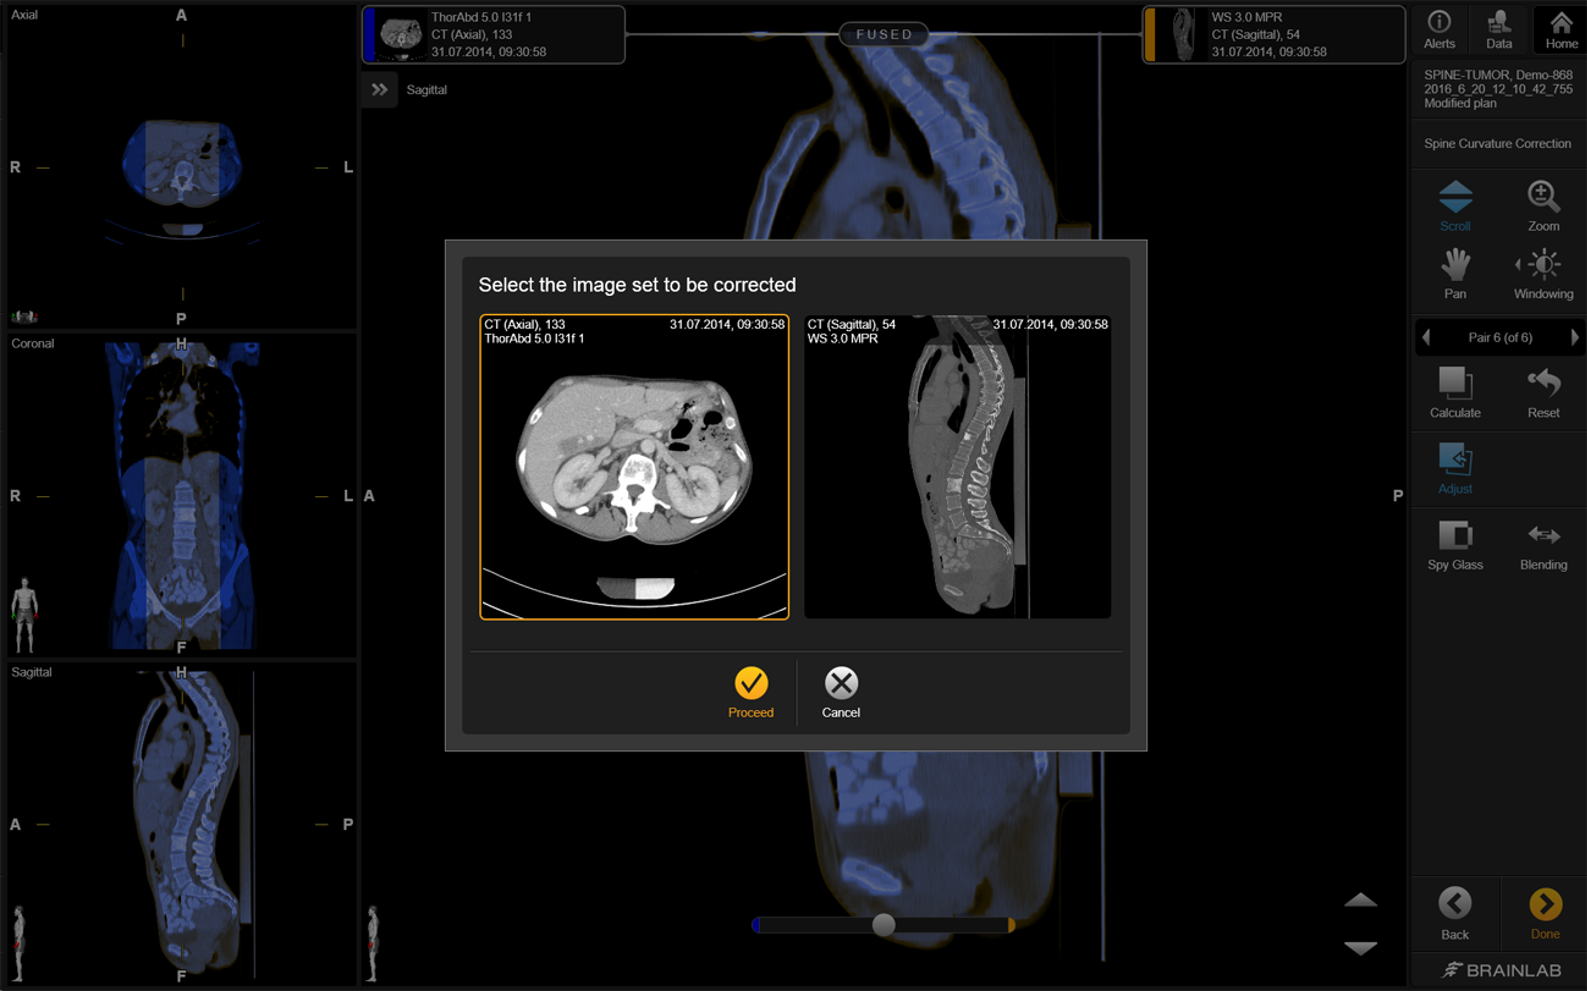Click the Pair 6 (of 6) indicator

pos(1500,337)
